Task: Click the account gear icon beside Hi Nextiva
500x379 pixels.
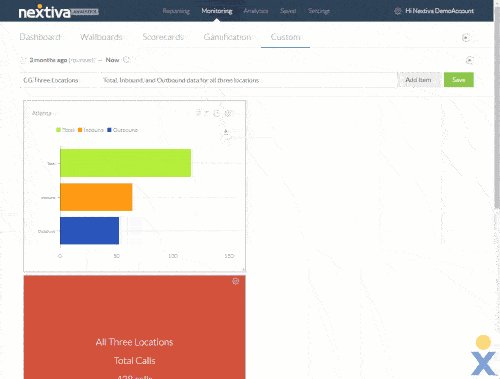Action: [398, 11]
